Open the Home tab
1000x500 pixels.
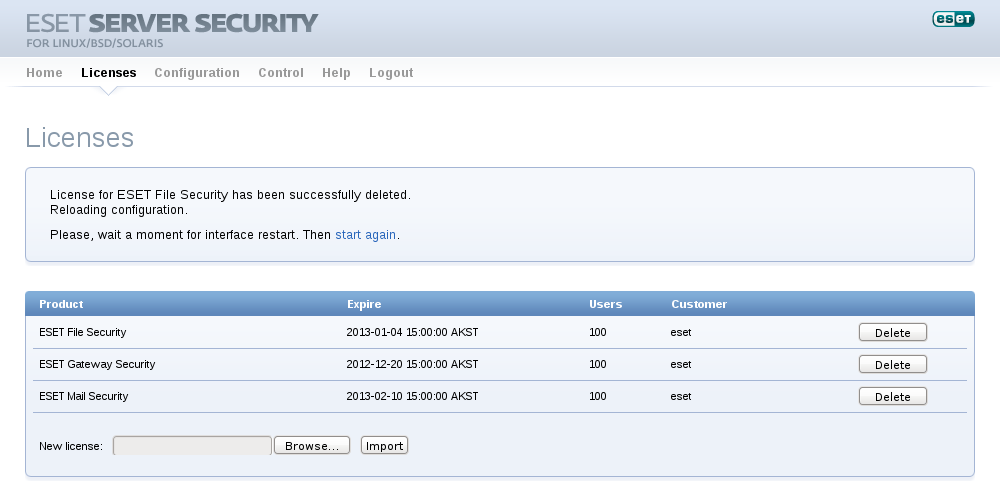(44, 73)
